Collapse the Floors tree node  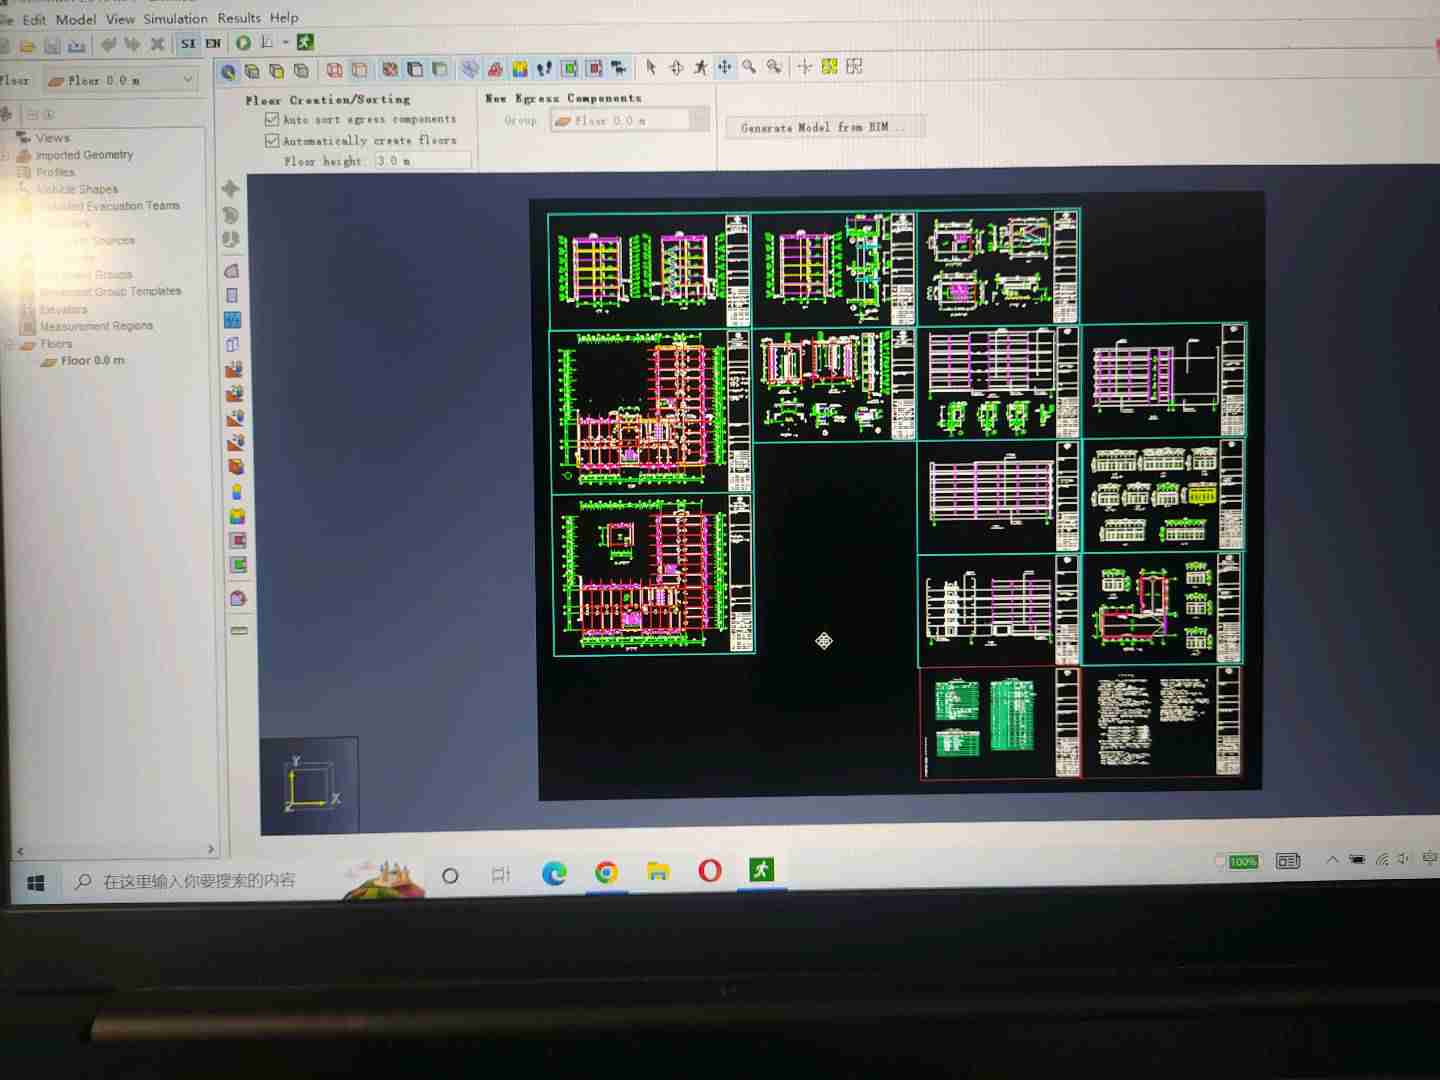[x=9, y=344]
